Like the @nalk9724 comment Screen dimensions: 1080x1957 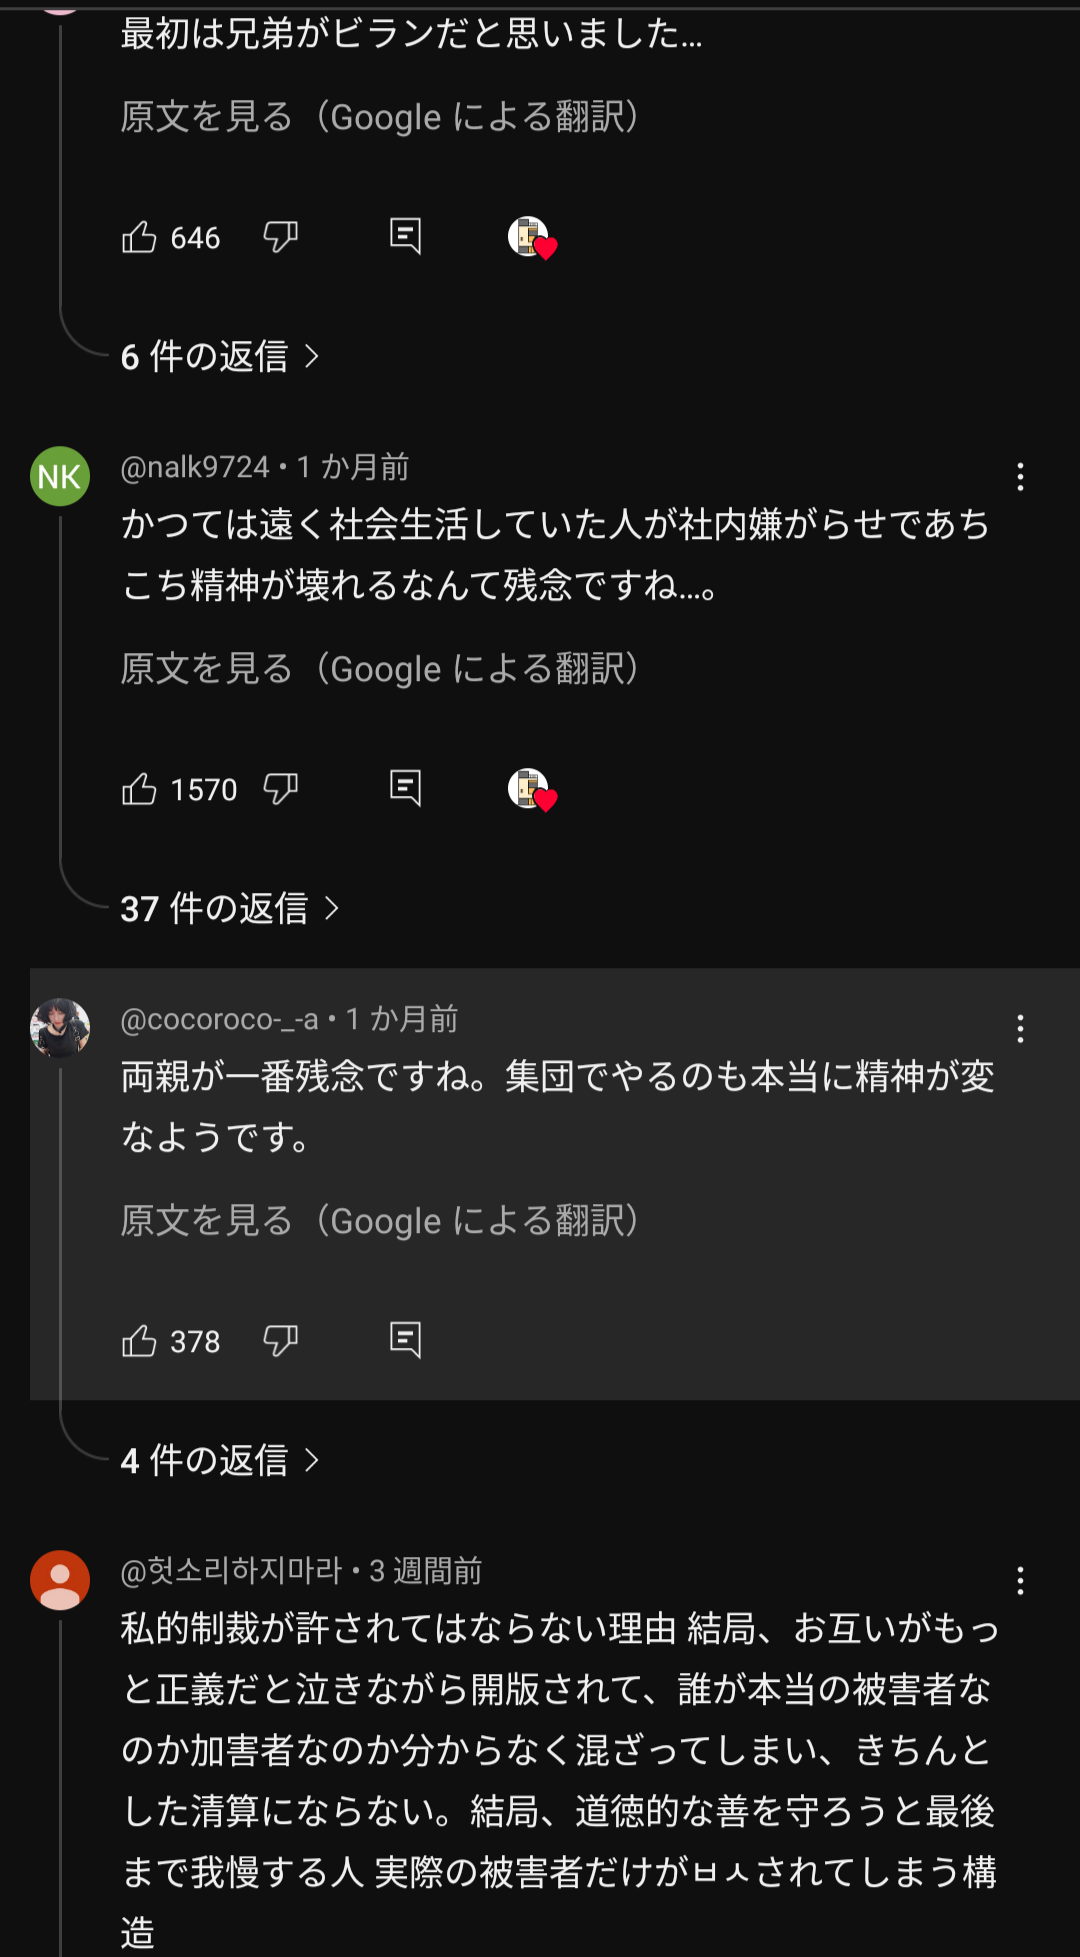tap(139, 790)
